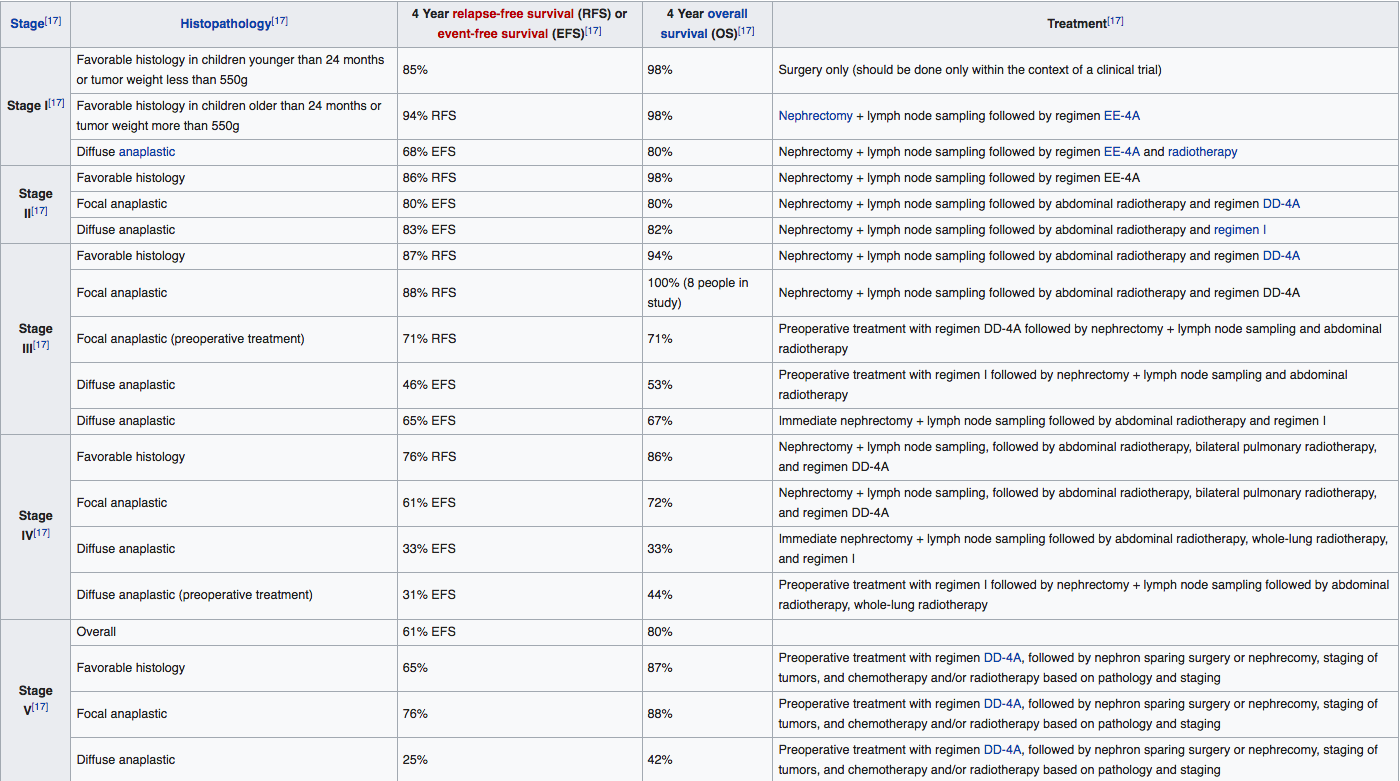
Task: Open the "Stage" column header link
Action: (27, 23)
